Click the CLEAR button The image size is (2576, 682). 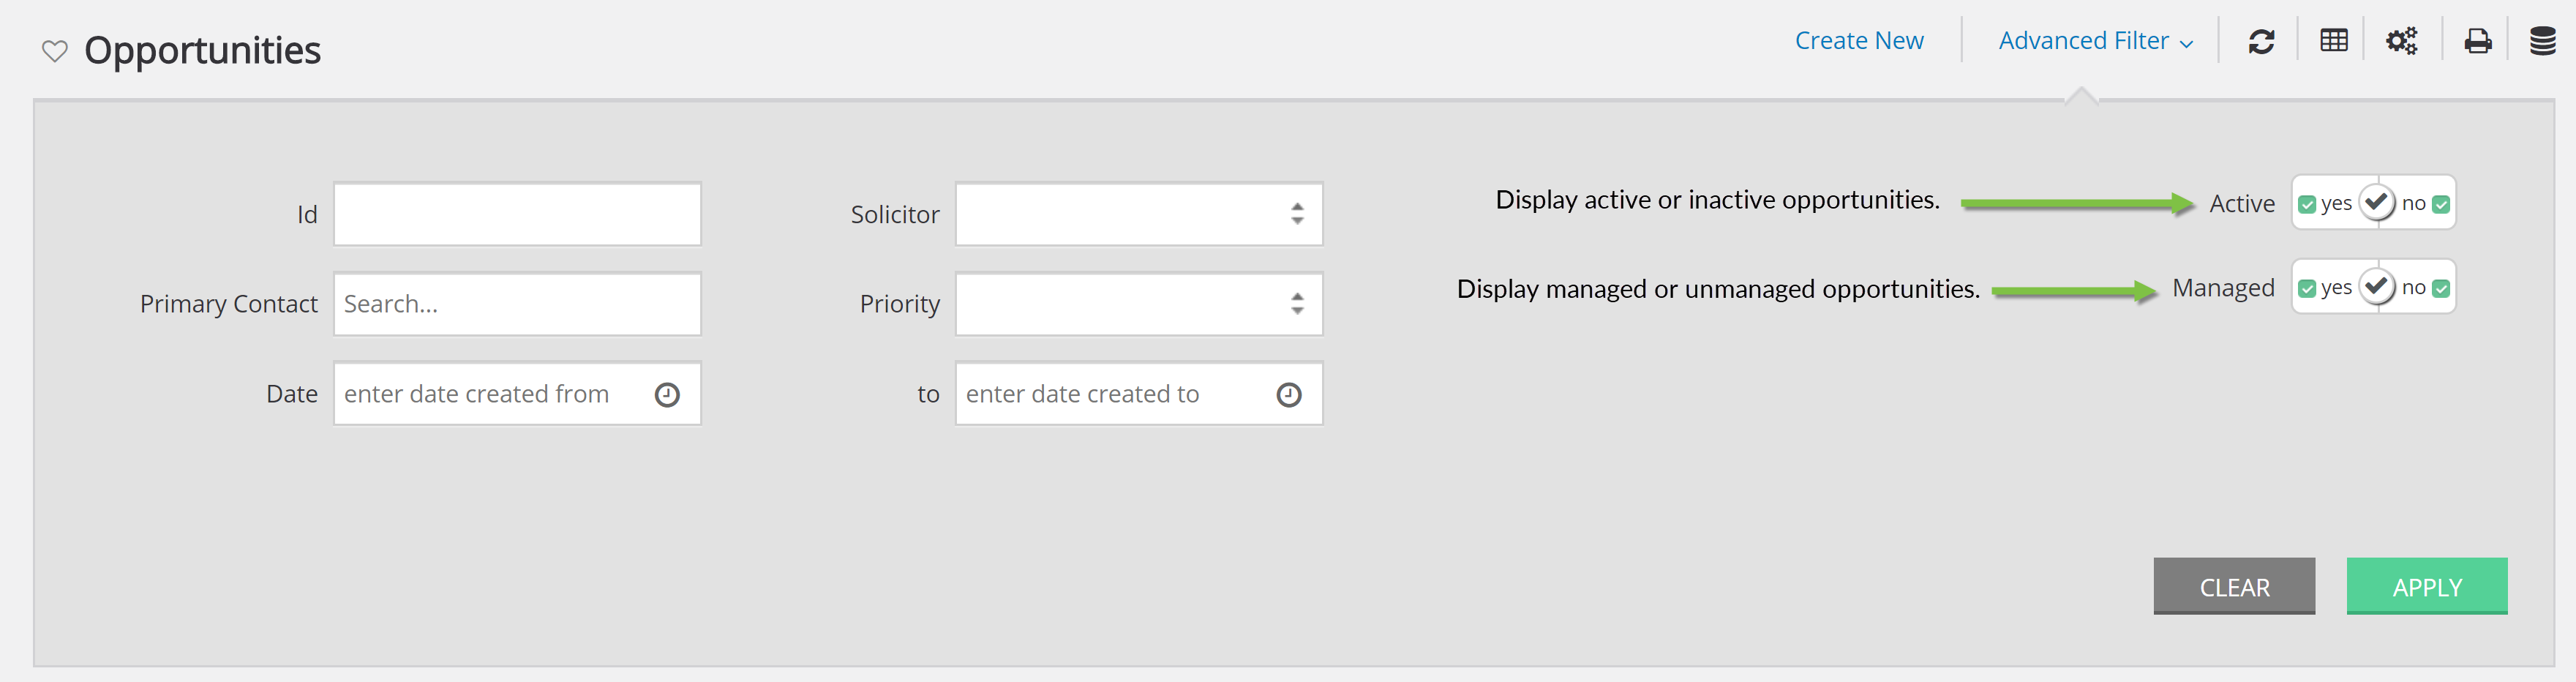pyautogui.click(x=2234, y=586)
